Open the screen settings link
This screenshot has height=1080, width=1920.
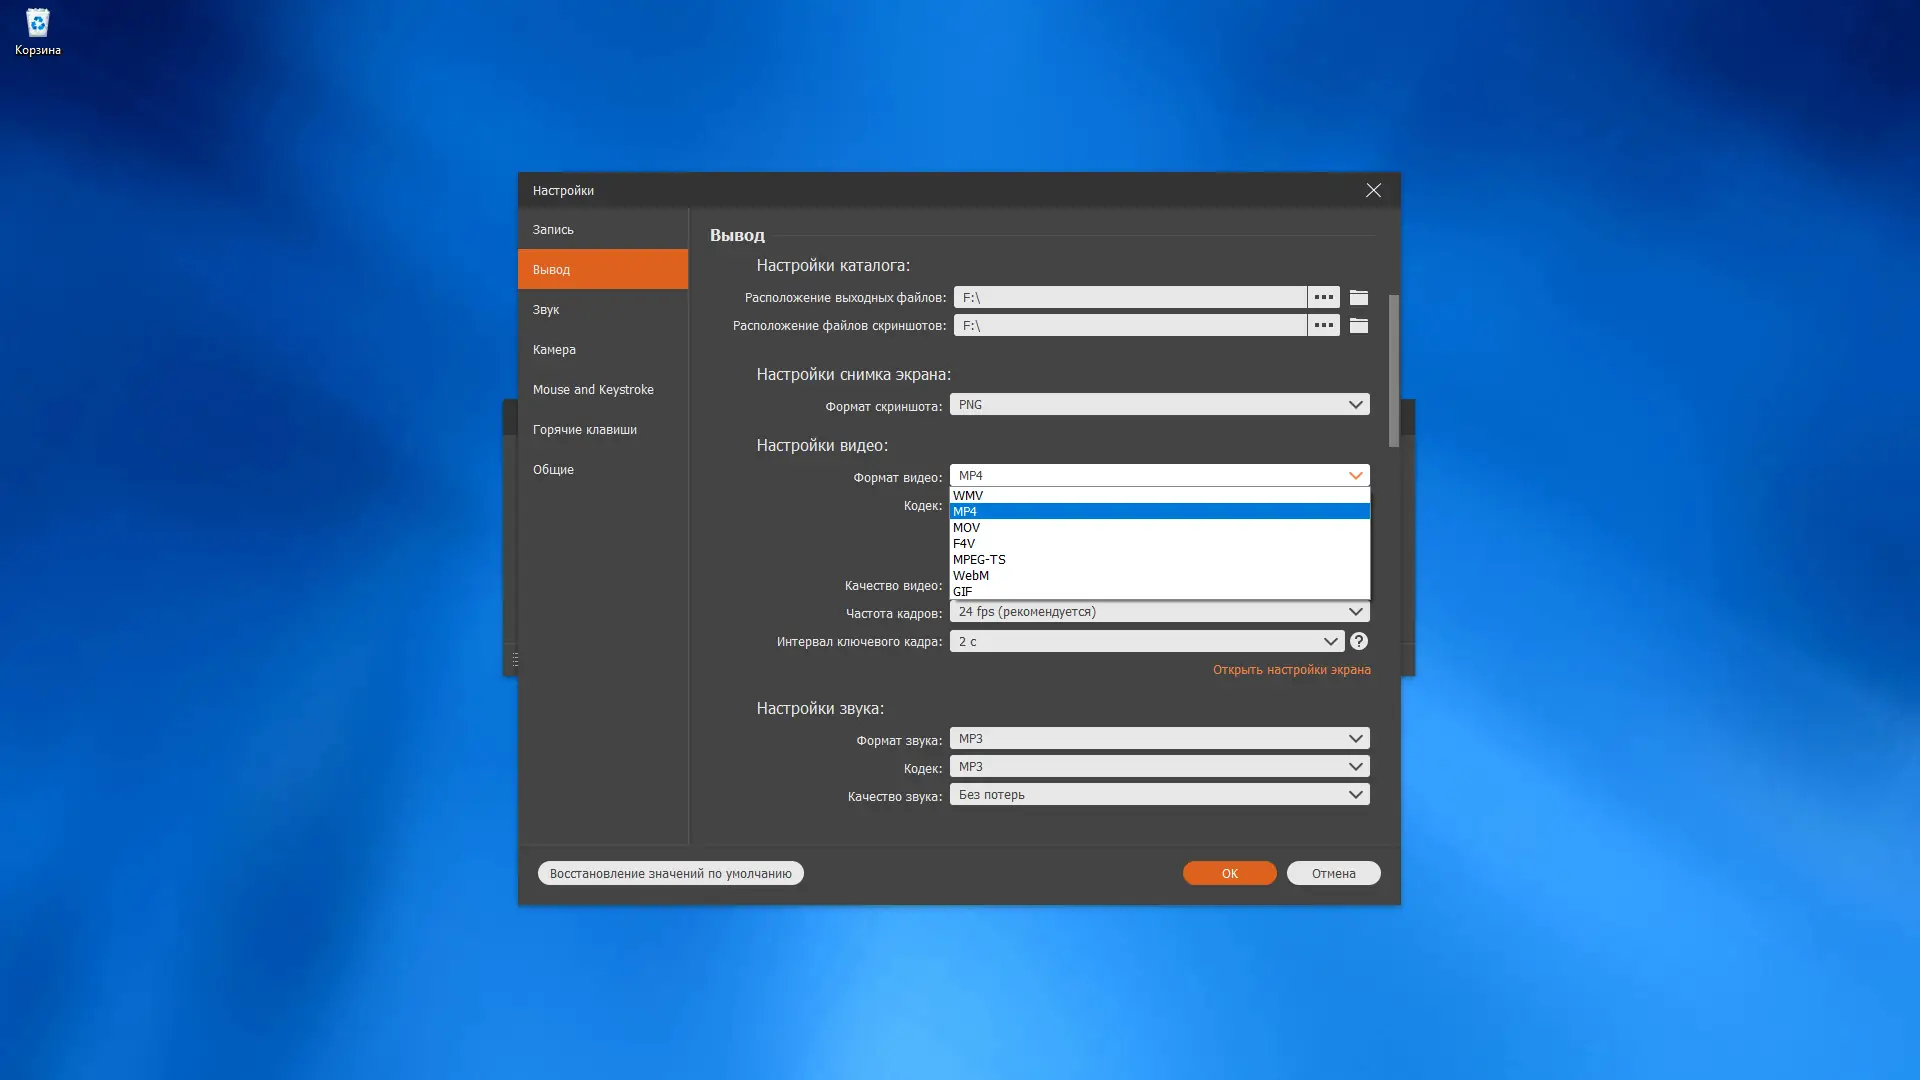click(1291, 670)
